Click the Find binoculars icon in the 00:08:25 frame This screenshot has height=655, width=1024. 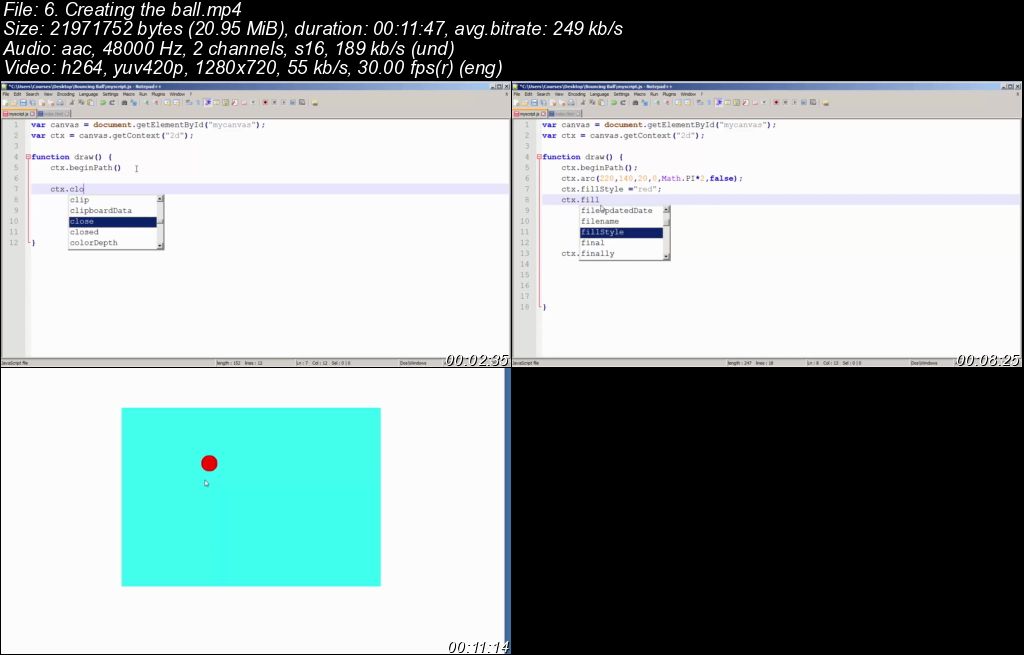pos(635,102)
